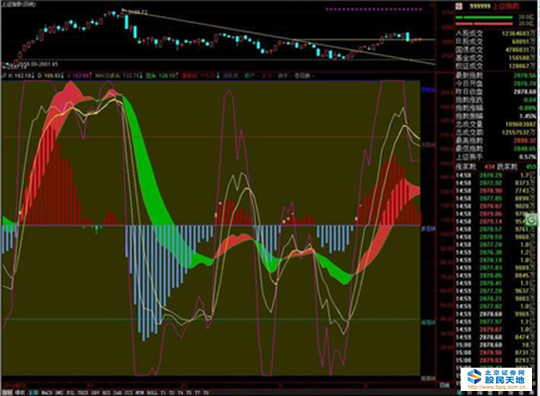
Task: Click the 跌家数 label
Action: pos(507,167)
